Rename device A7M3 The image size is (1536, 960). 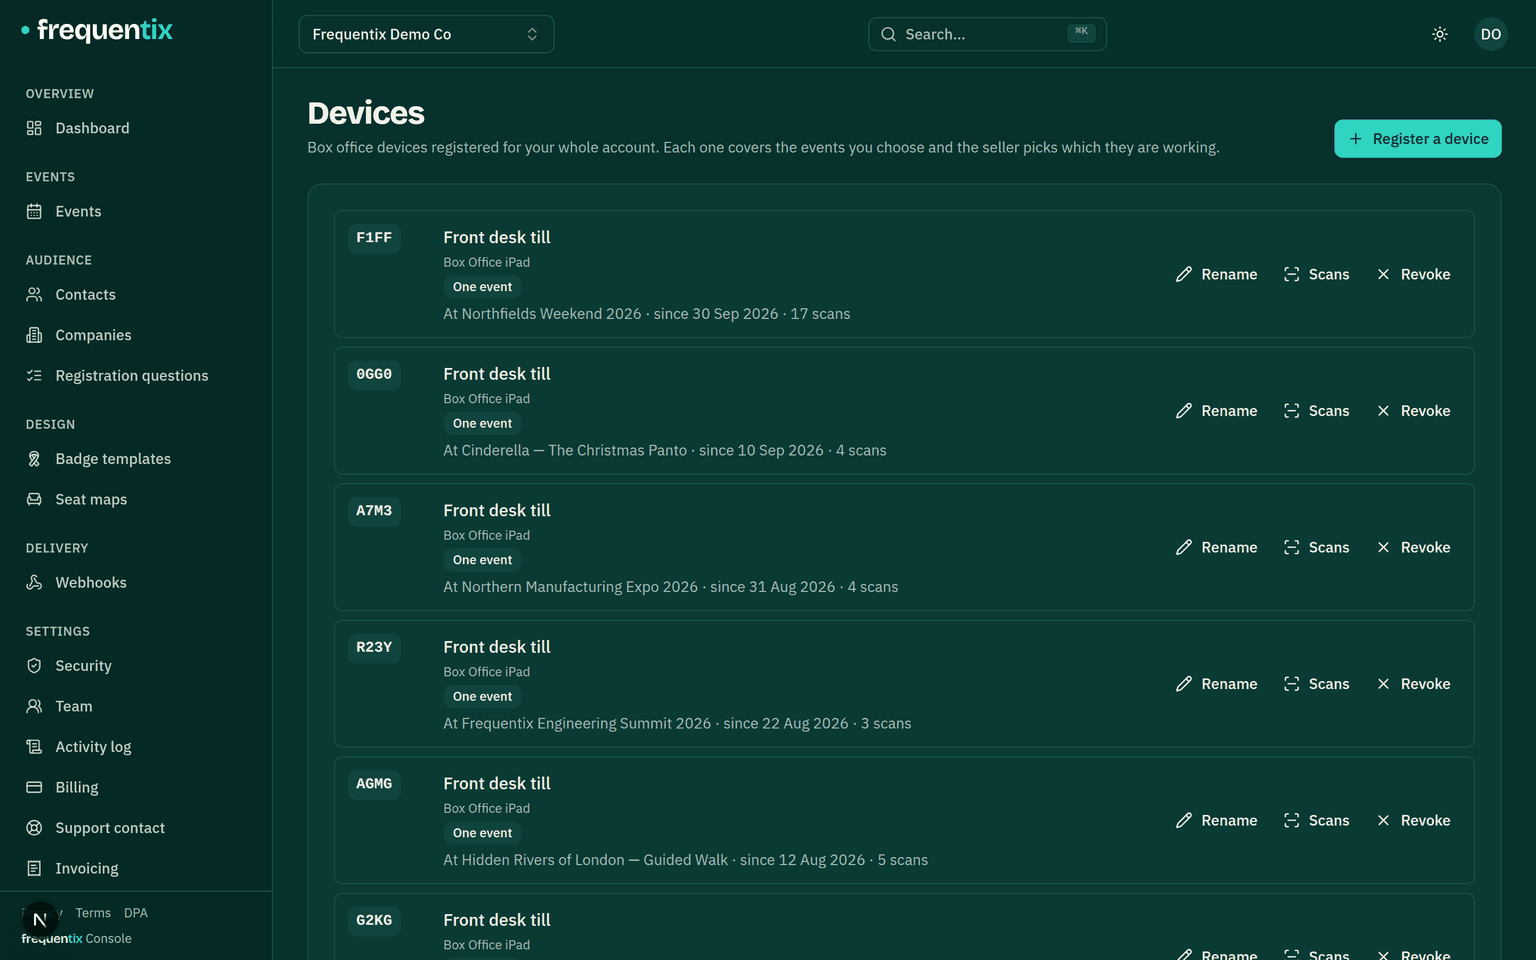(x=1217, y=547)
